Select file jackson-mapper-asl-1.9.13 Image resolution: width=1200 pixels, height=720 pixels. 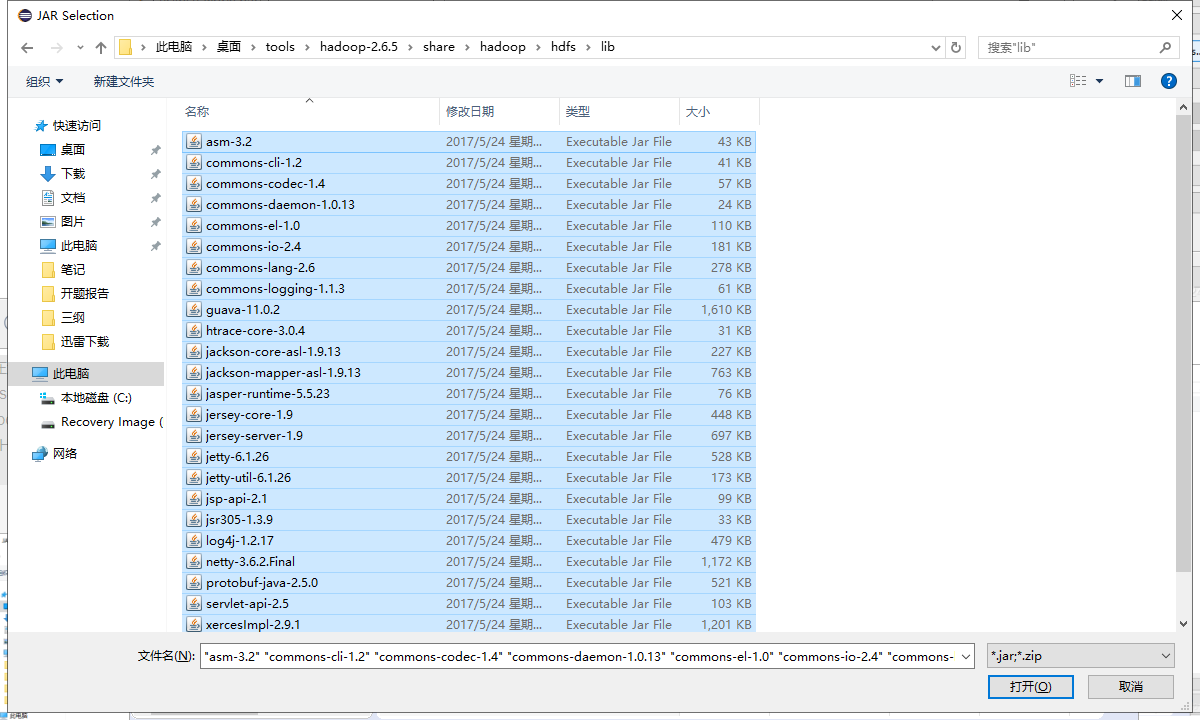[x=469, y=373]
